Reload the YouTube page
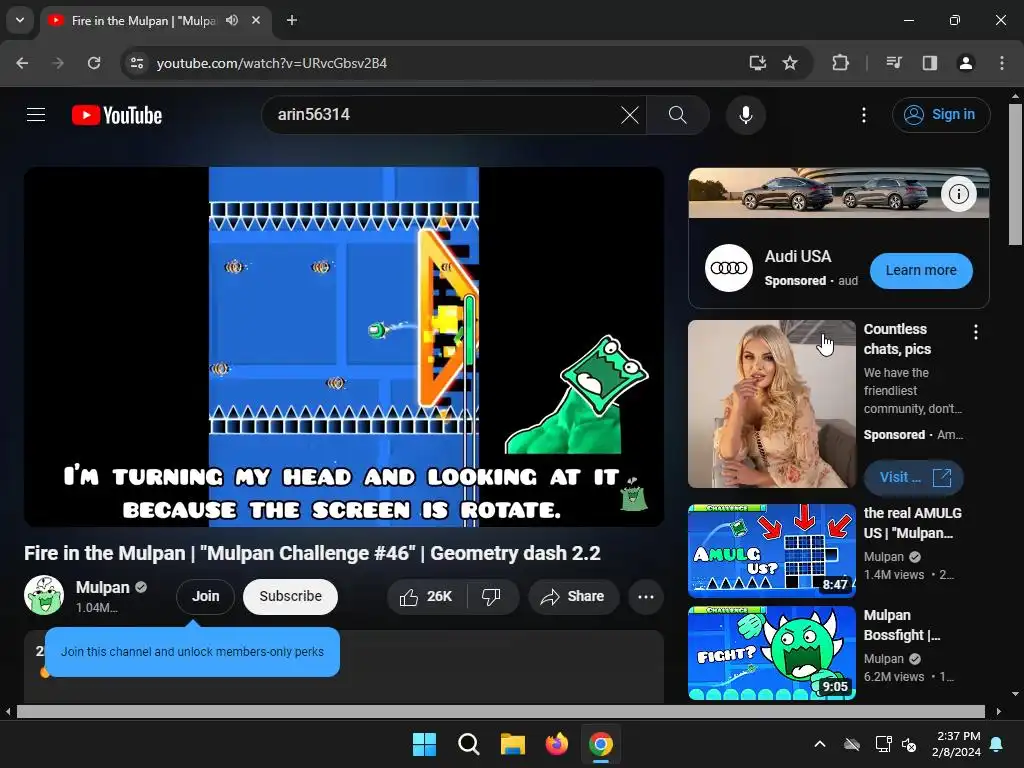 pos(94,63)
